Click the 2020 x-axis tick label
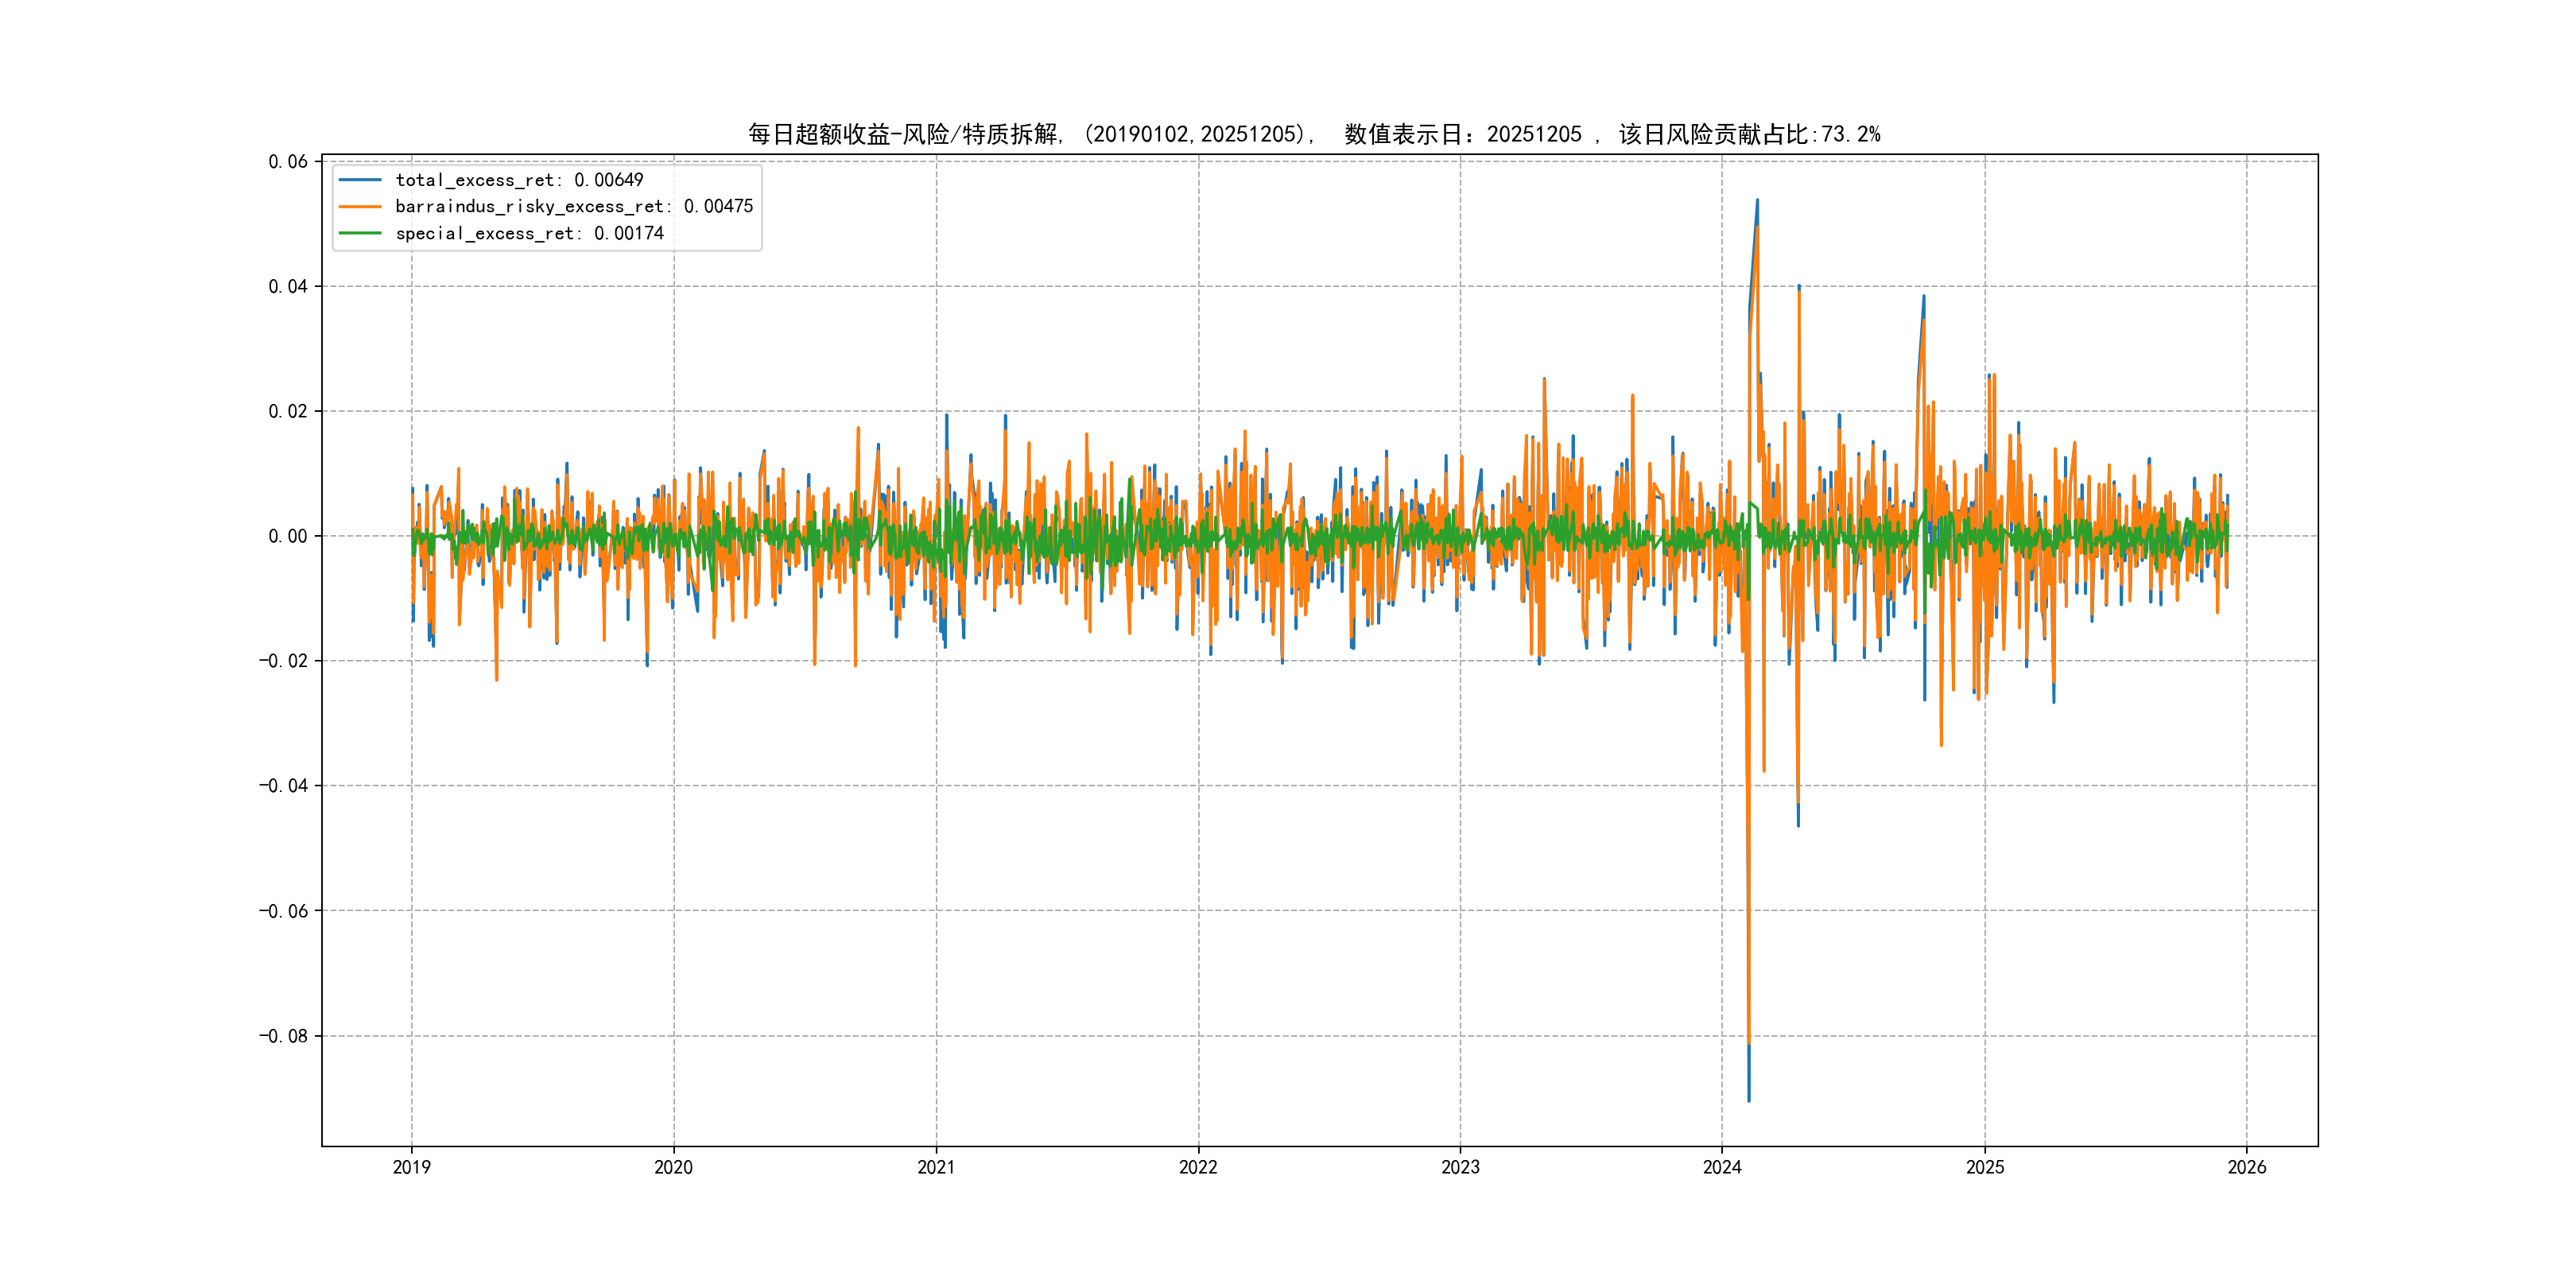The width and height of the screenshot is (2576, 1288). coord(673,1167)
